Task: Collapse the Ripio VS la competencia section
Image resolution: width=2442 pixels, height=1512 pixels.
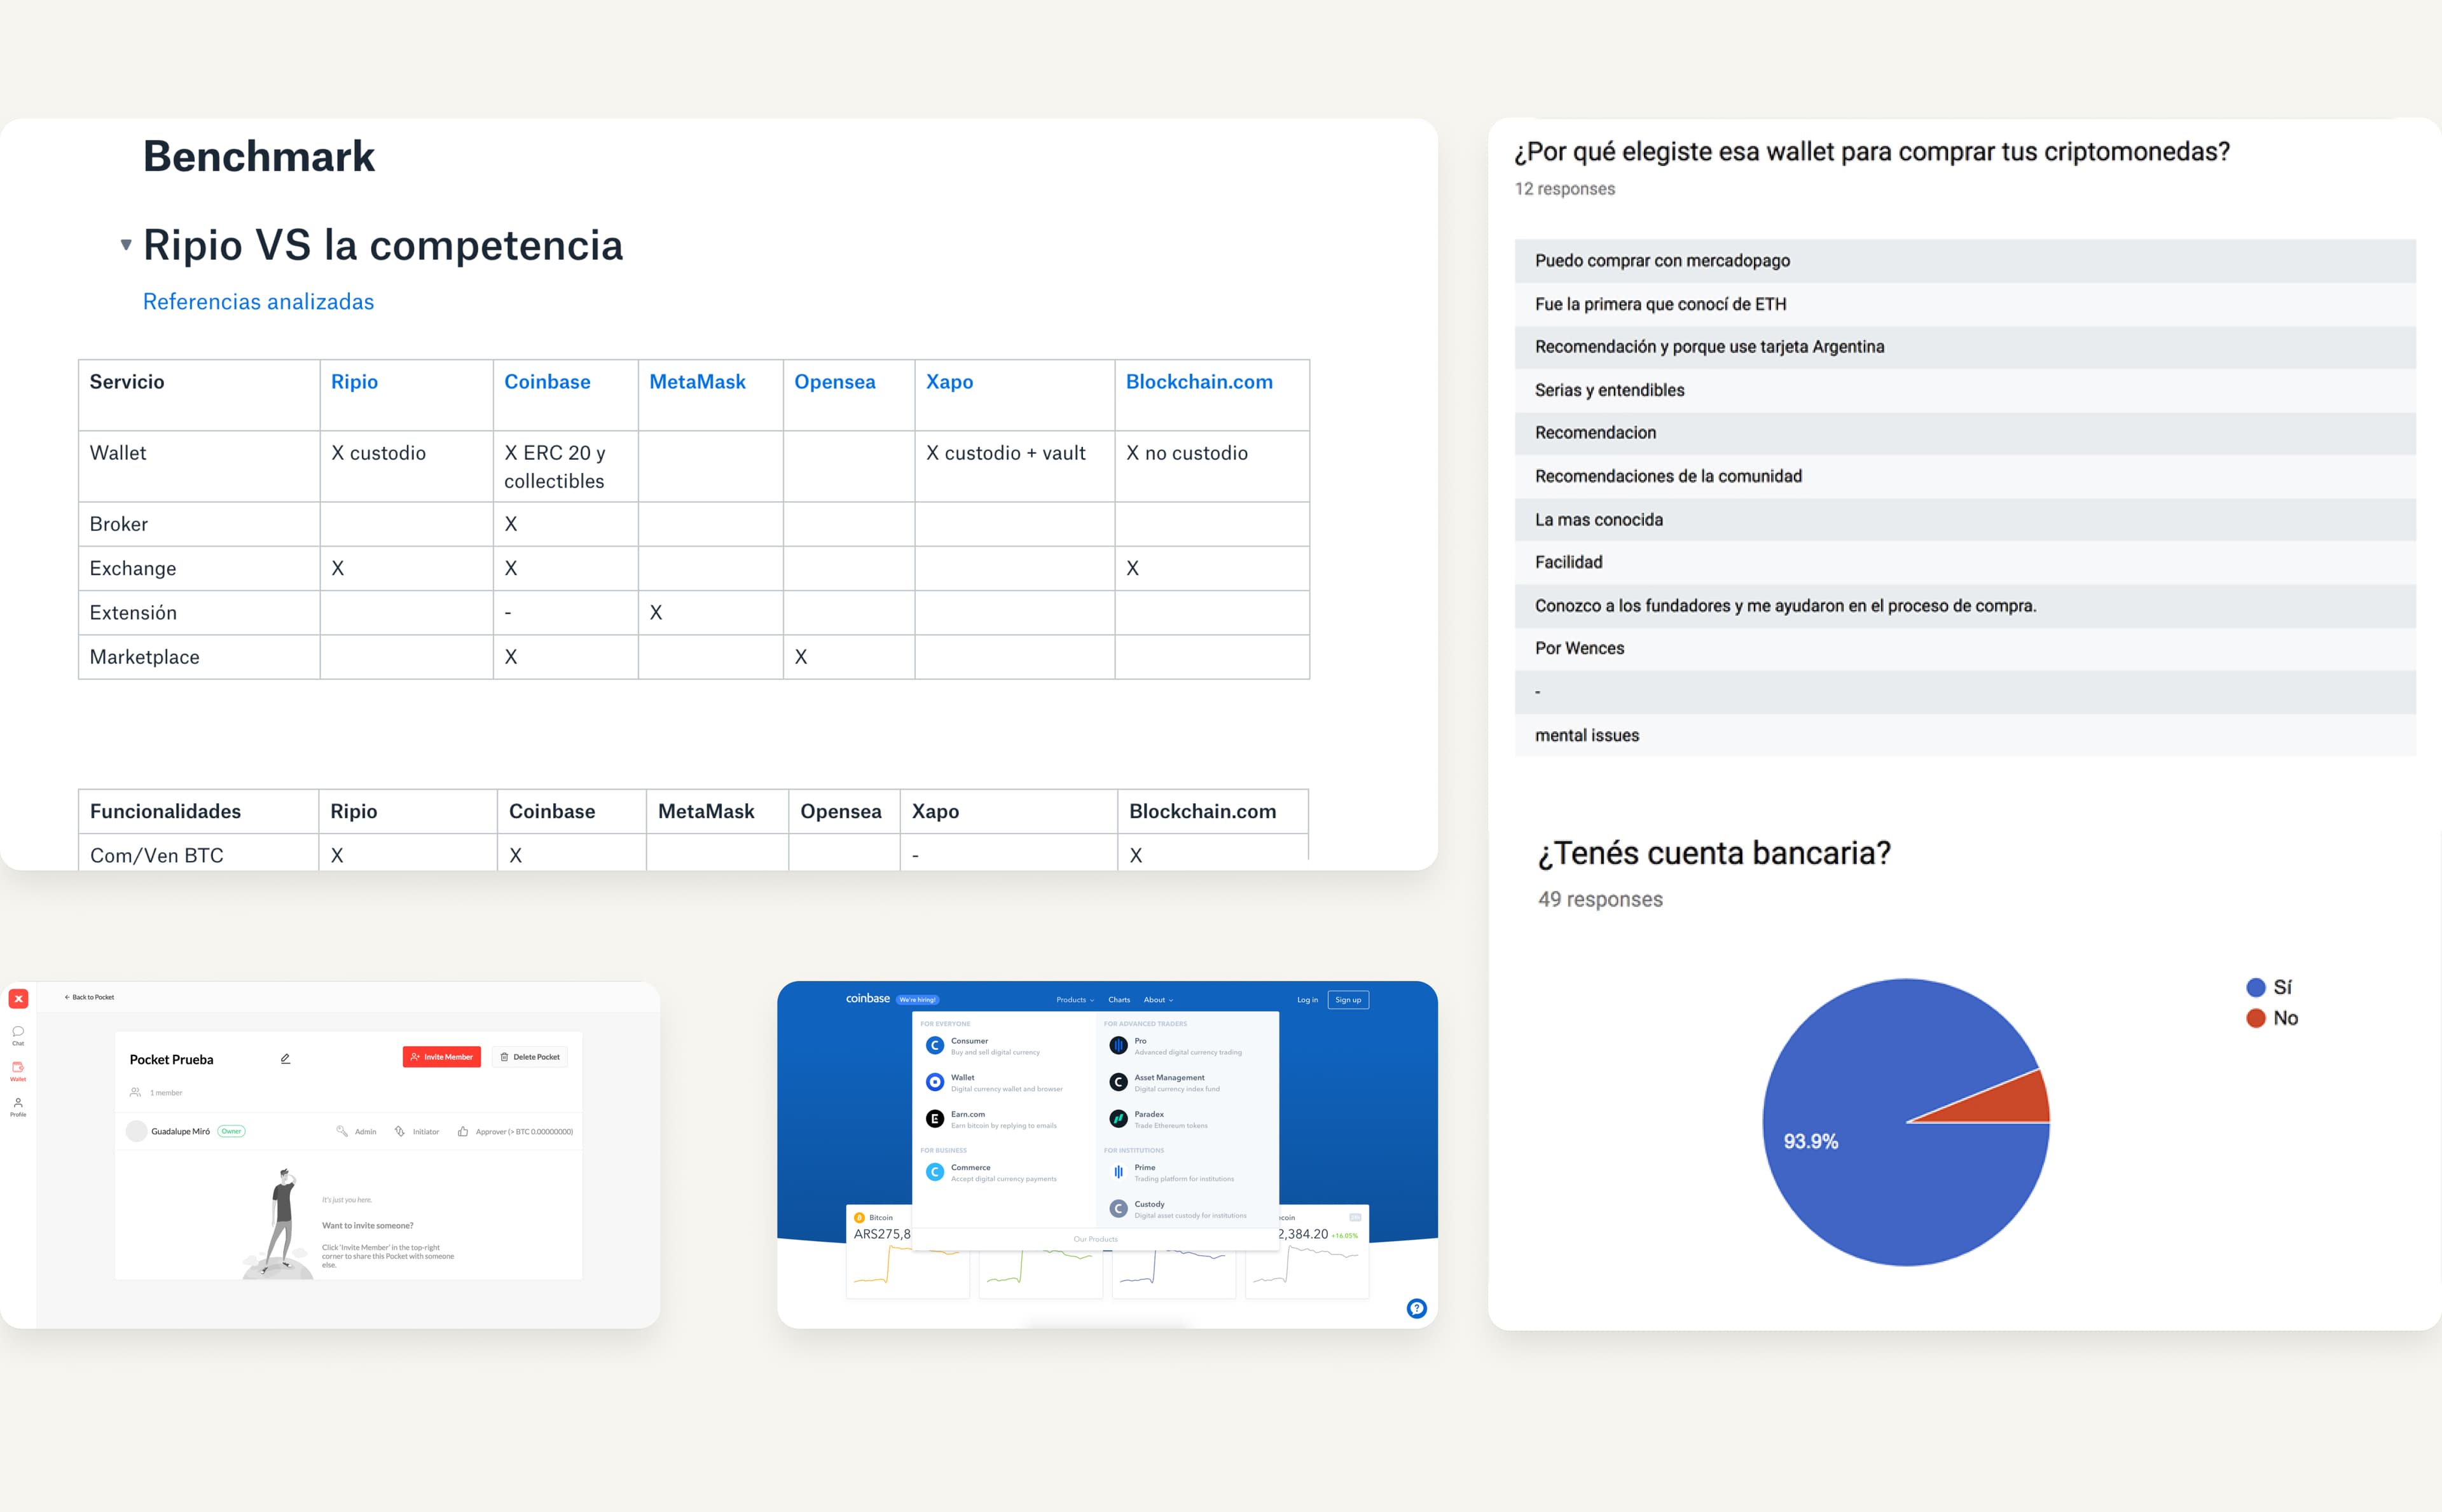Action: tap(126, 245)
